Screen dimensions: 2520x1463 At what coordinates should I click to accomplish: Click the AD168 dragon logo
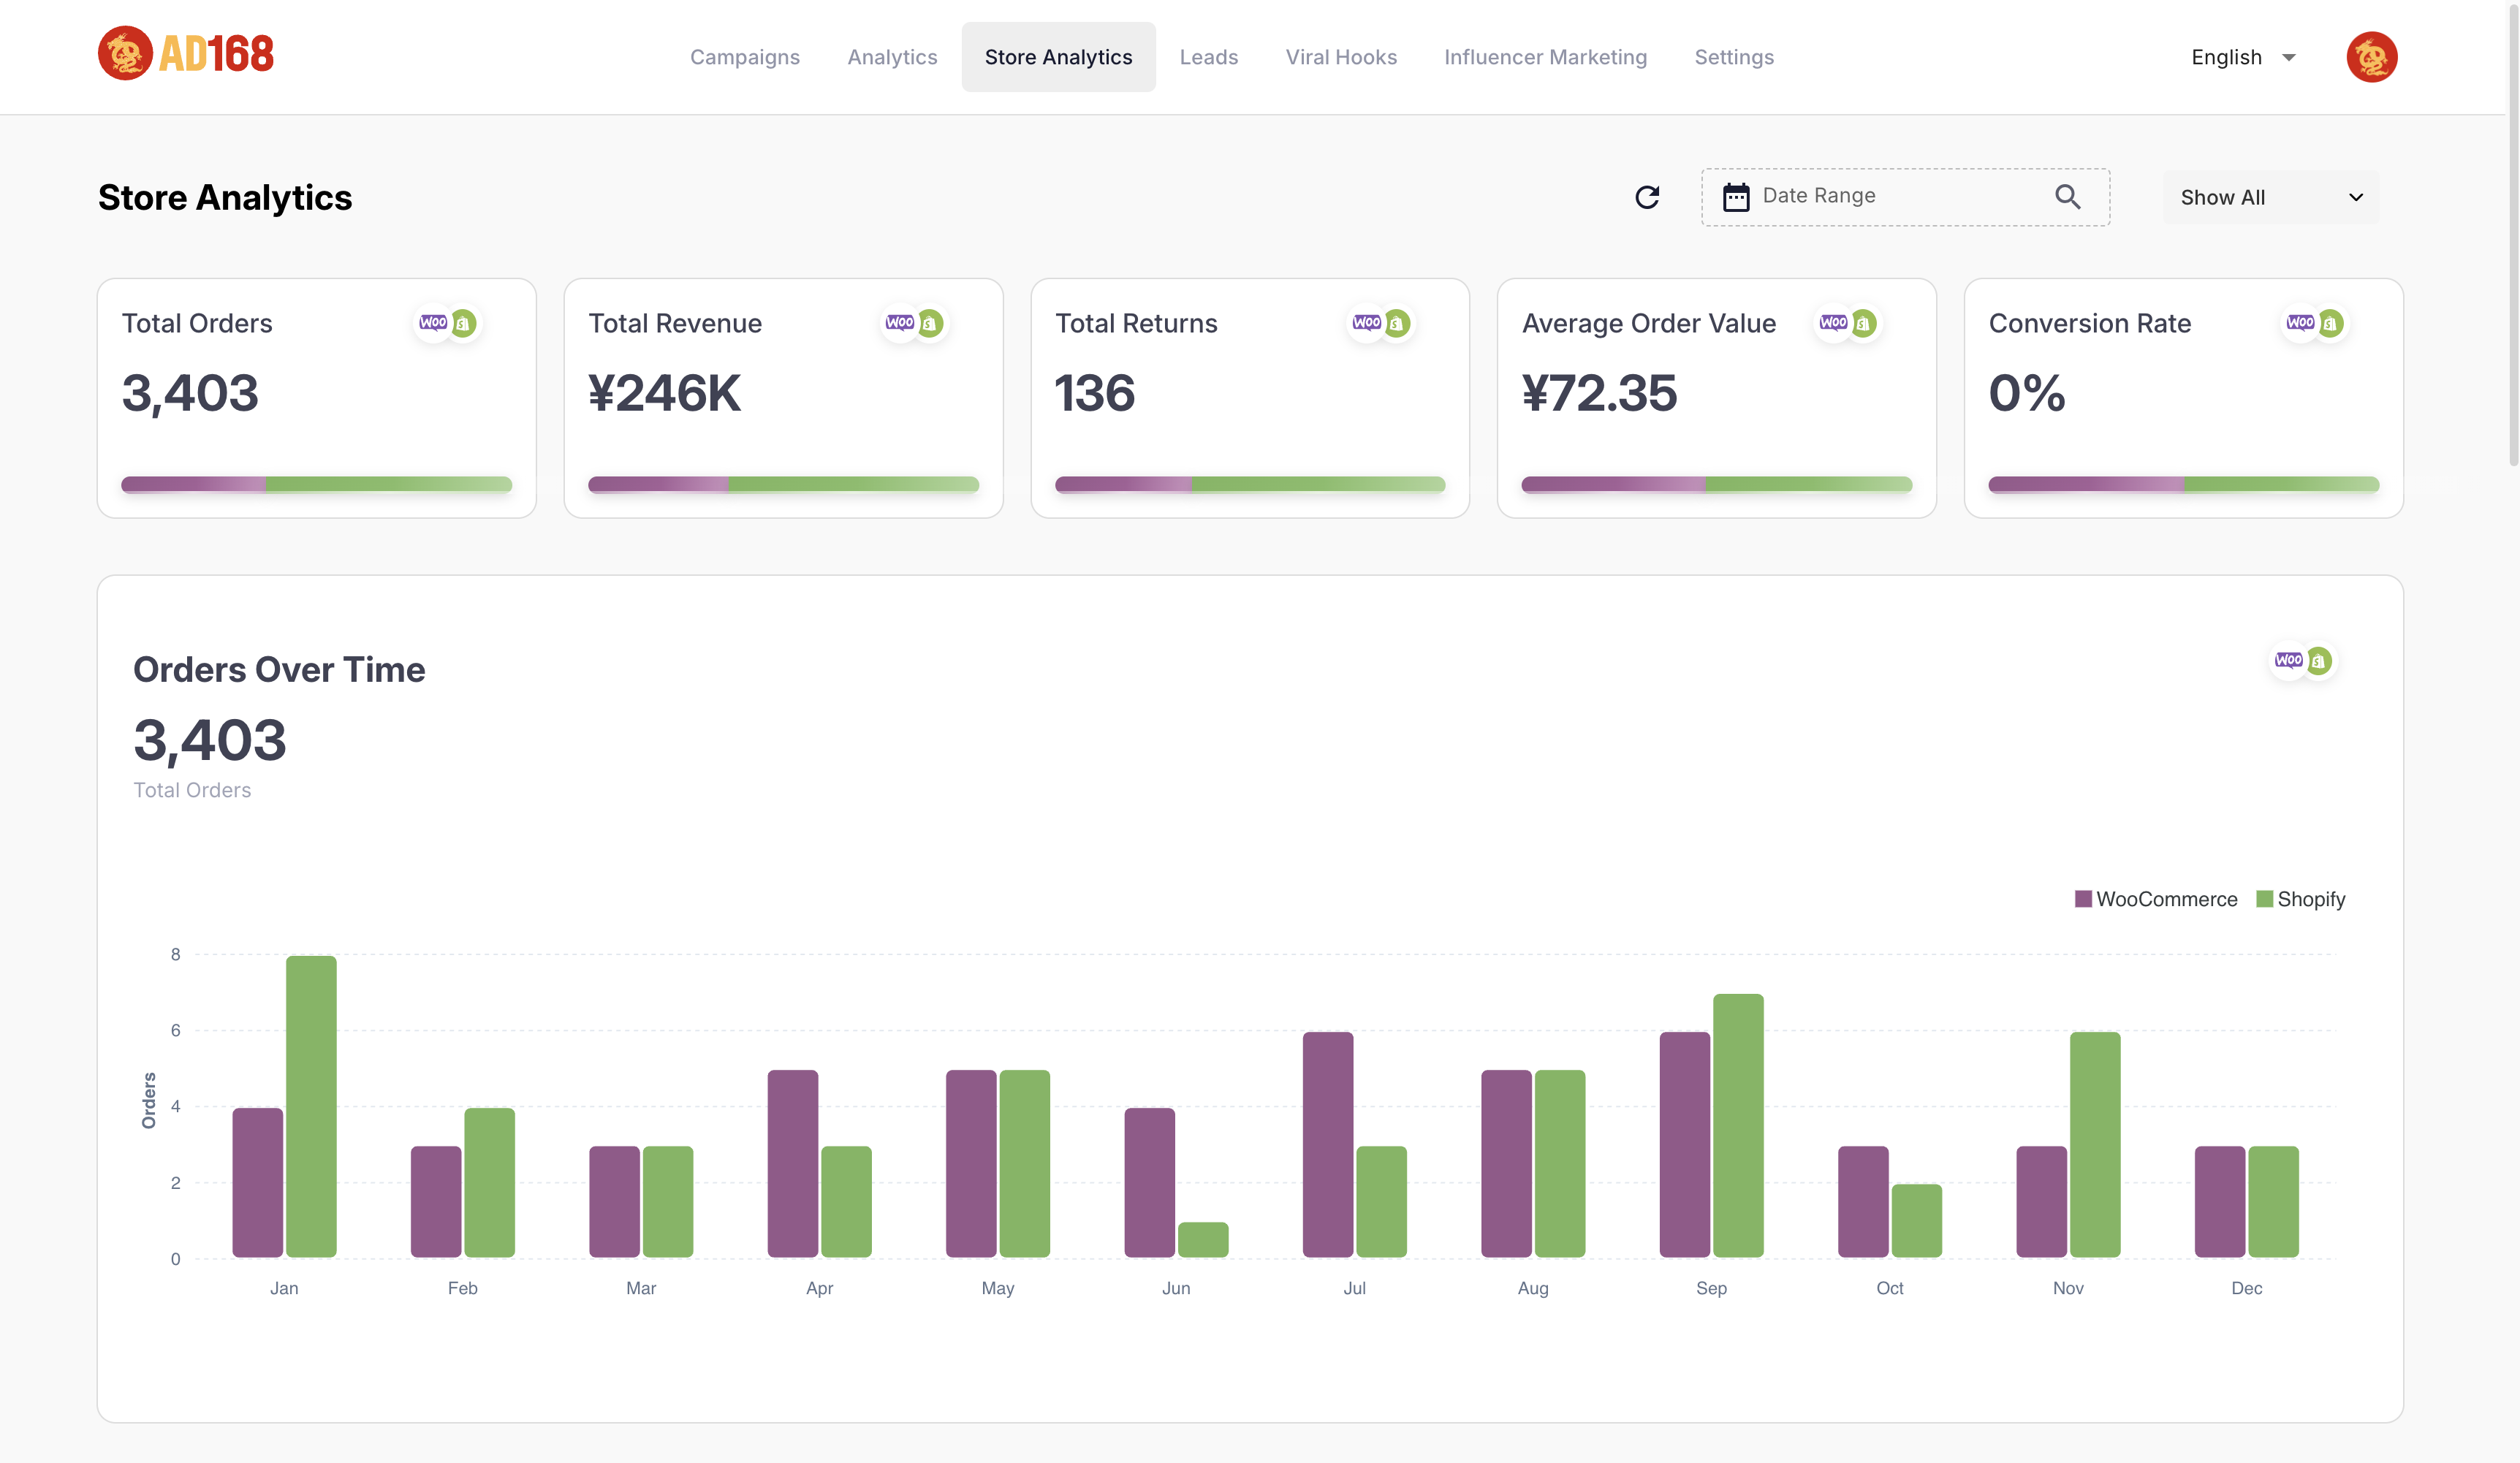point(186,53)
